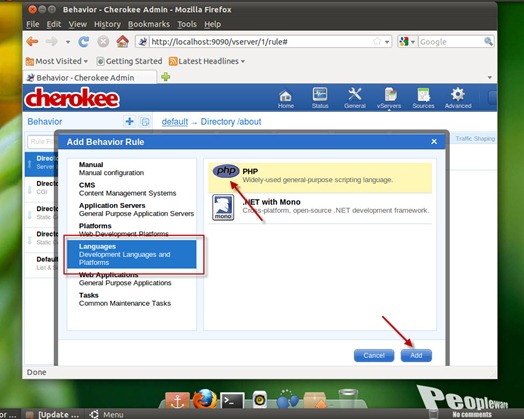The height and width of the screenshot is (419, 524).
Task: Switch to the Traffic Shaping tab
Action: click(x=475, y=138)
